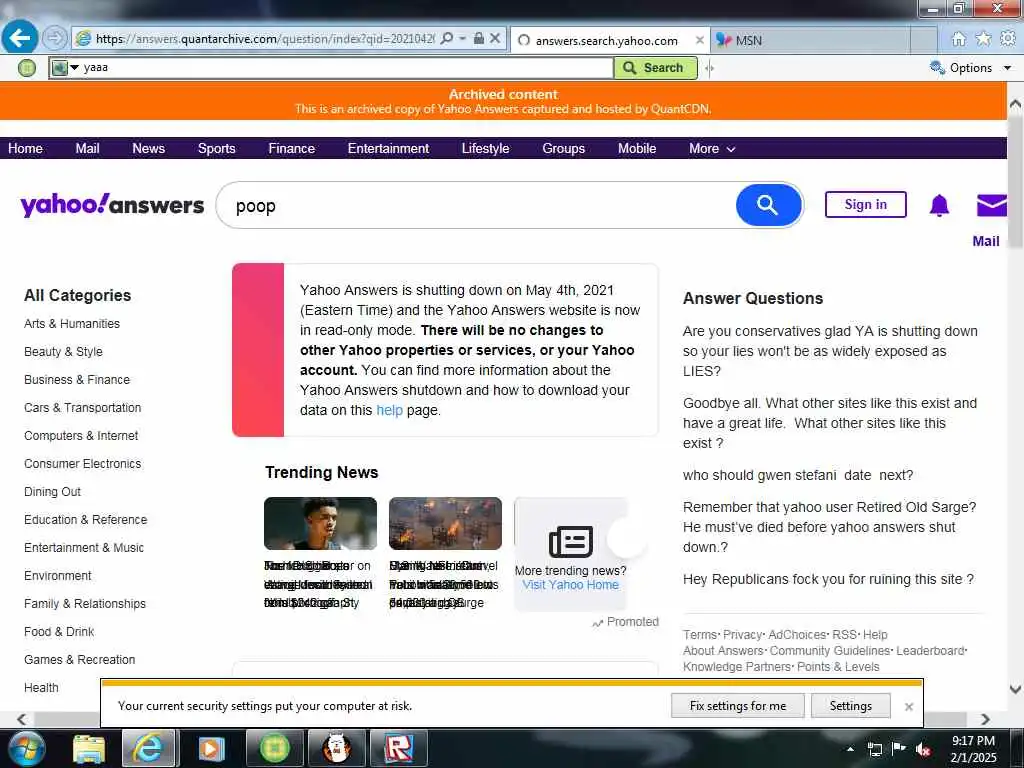
Task: Open the toolbar search provider dropdown arrow
Action: pyautogui.click(x=74, y=67)
